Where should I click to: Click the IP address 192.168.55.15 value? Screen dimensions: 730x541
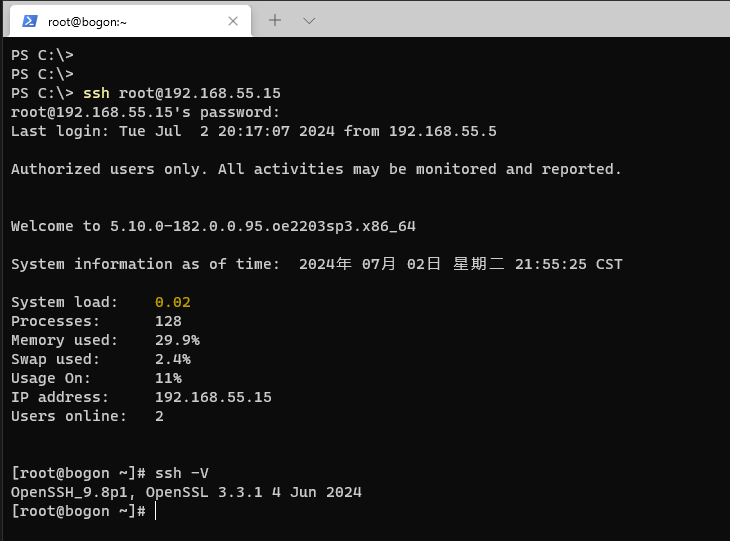coord(212,397)
